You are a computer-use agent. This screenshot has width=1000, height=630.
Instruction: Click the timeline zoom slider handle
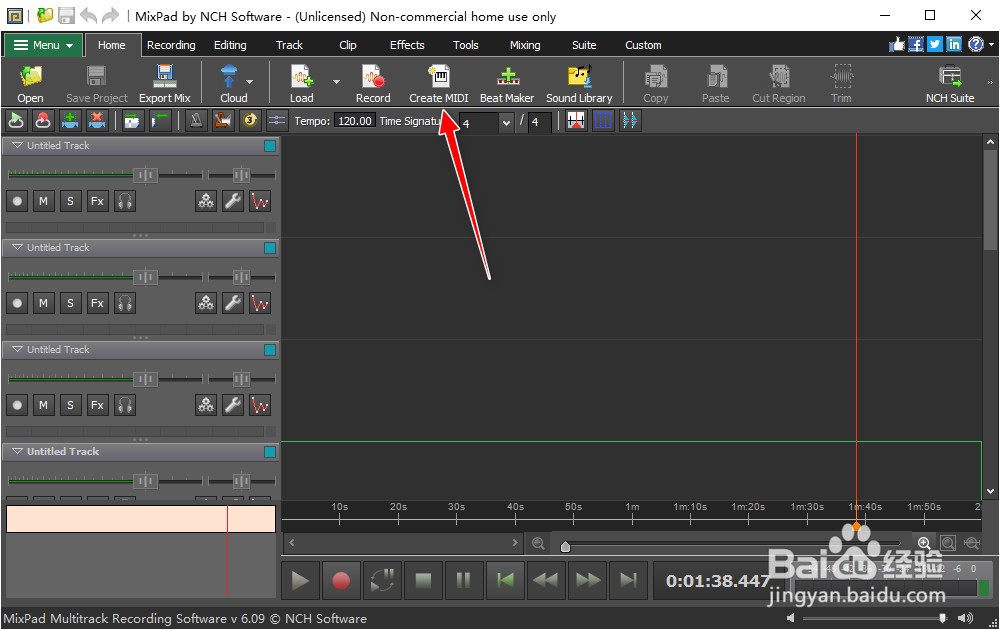coord(565,546)
